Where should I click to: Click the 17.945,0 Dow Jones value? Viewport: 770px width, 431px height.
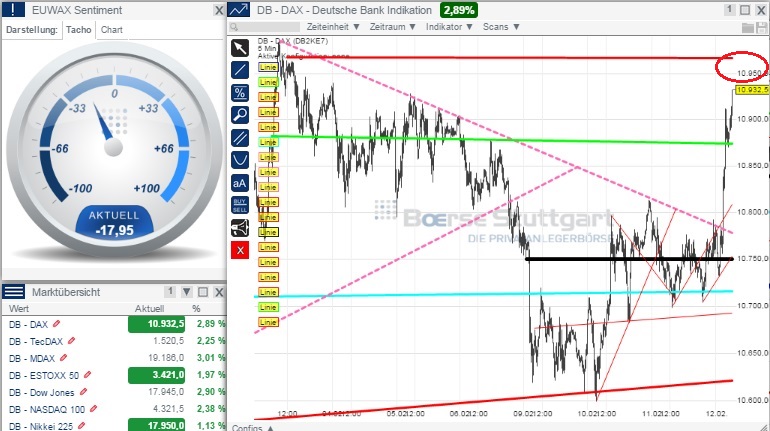pos(166,392)
